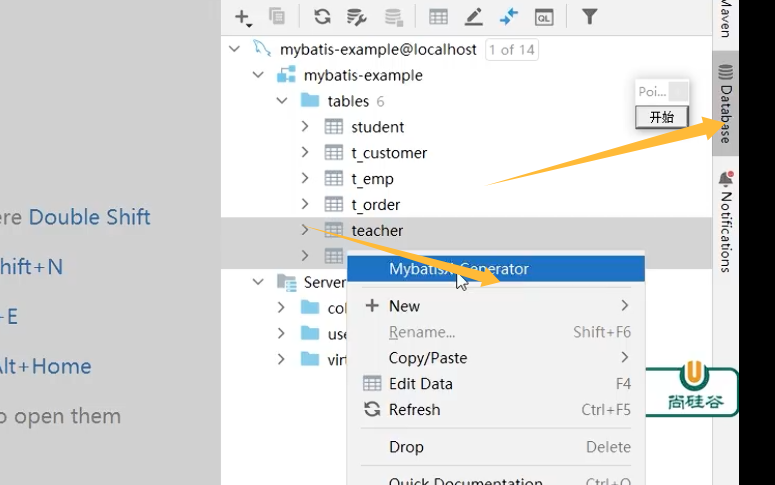
Task: Open the Notifications tool window tab
Action: pyautogui.click(x=726, y=221)
